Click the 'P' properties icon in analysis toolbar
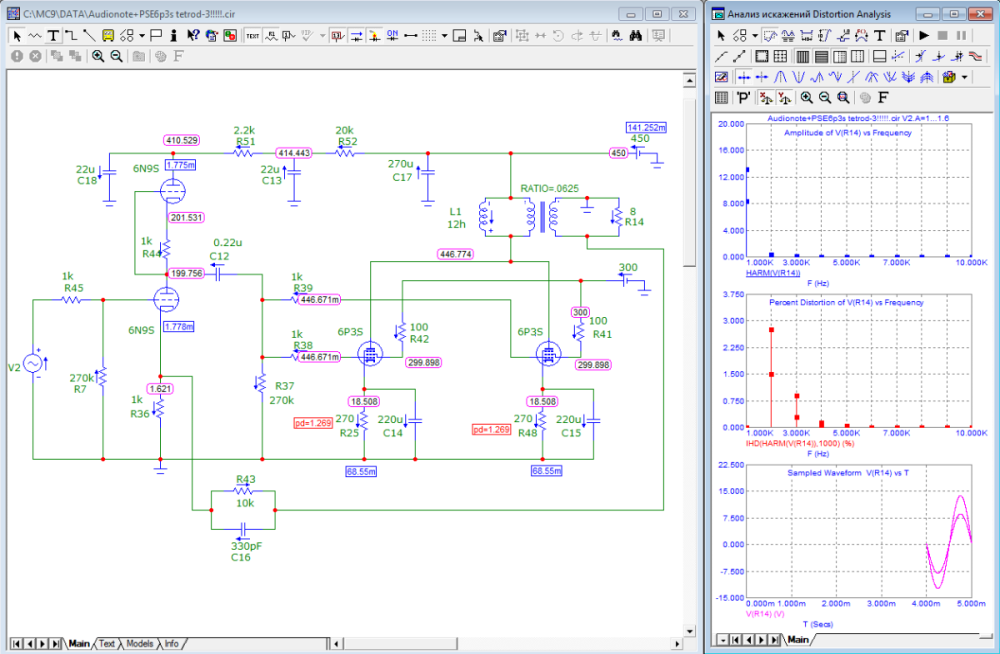Viewport: 1000px width, 654px height. (x=743, y=97)
